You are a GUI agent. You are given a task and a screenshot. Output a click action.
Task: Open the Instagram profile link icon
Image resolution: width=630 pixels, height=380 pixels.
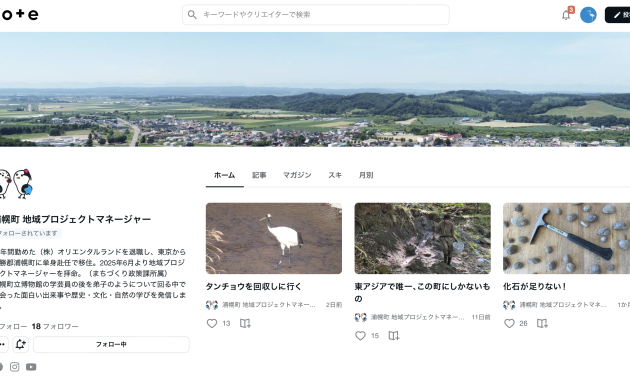14,367
